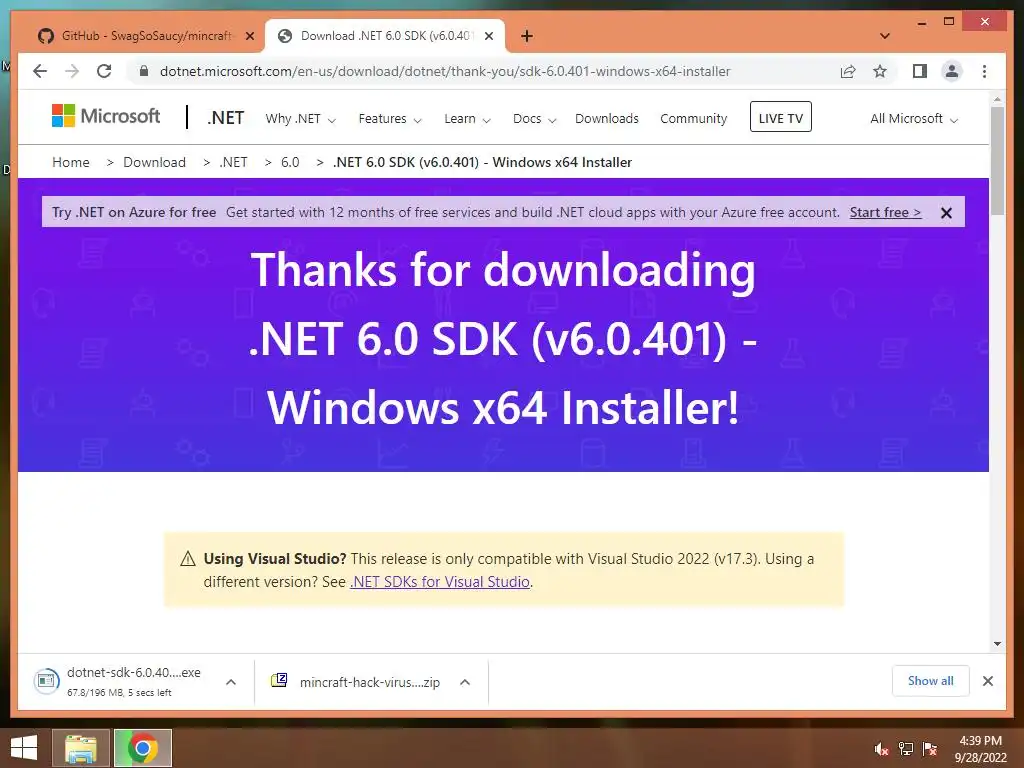Click the Microsoft logo

click(106, 116)
